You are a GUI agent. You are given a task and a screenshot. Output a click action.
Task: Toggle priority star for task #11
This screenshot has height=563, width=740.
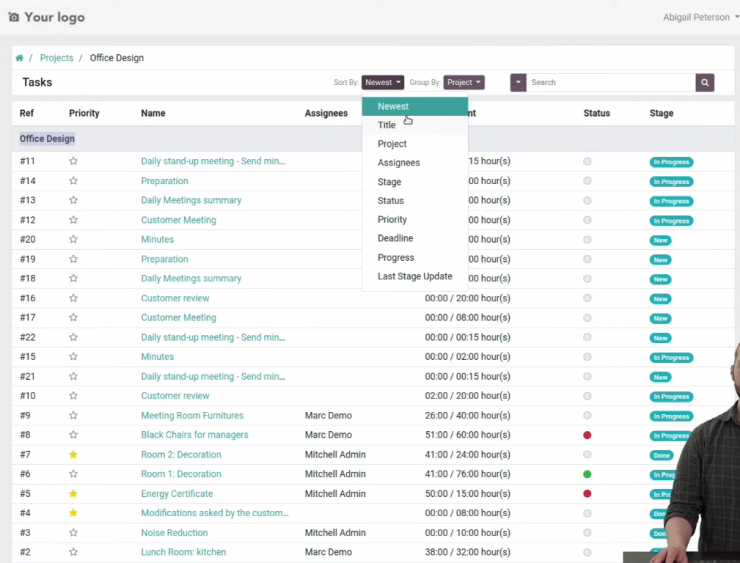point(73,161)
